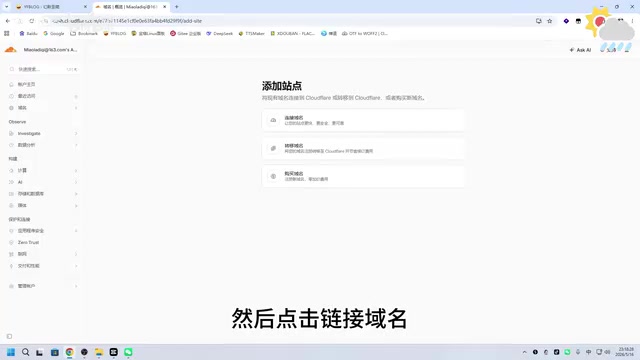The image size is (640, 360).
Task: Click the analytics clock icon under Observe
Action: (11, 145)
